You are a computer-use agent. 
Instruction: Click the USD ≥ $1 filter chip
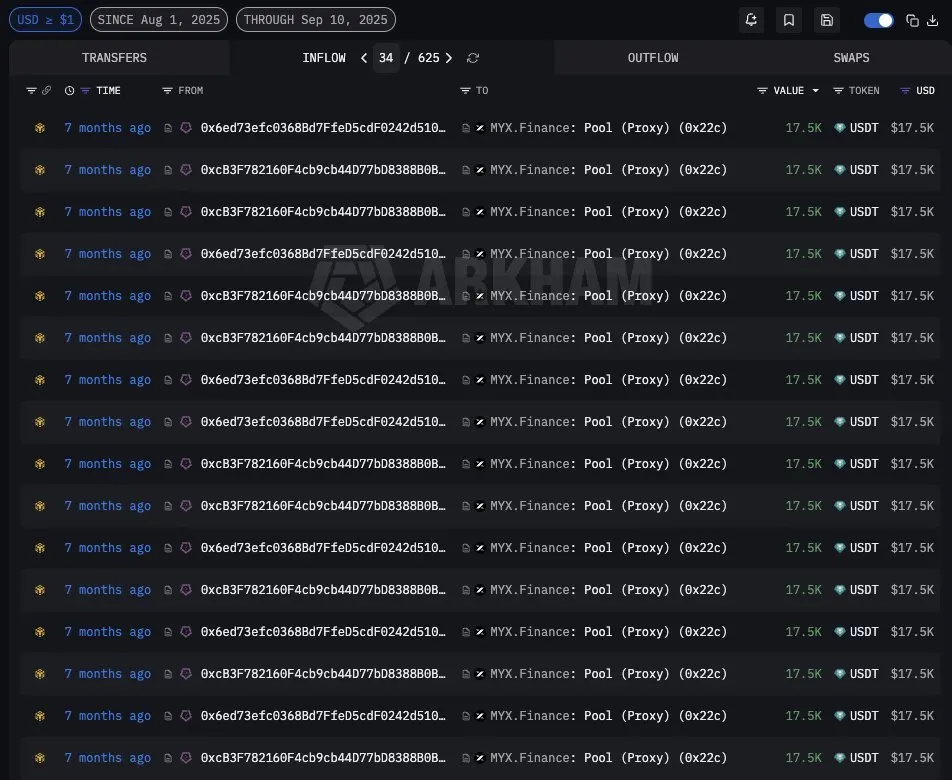[46, 20]
